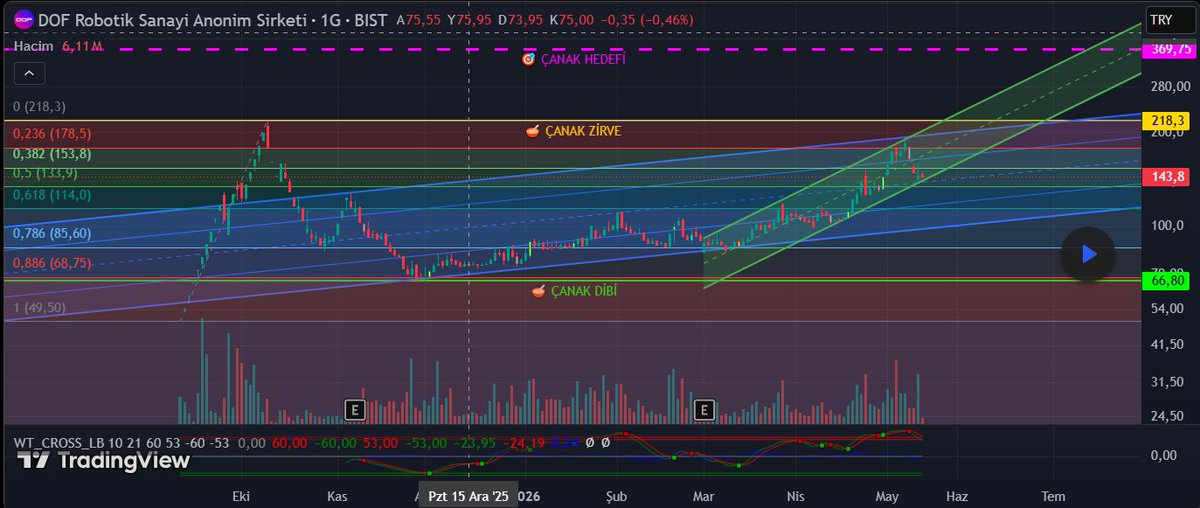The height and width of the screenshot is (508, 1200).
Task: Click the red 60,00 indicator value
Action: click(x=289, y=442)
